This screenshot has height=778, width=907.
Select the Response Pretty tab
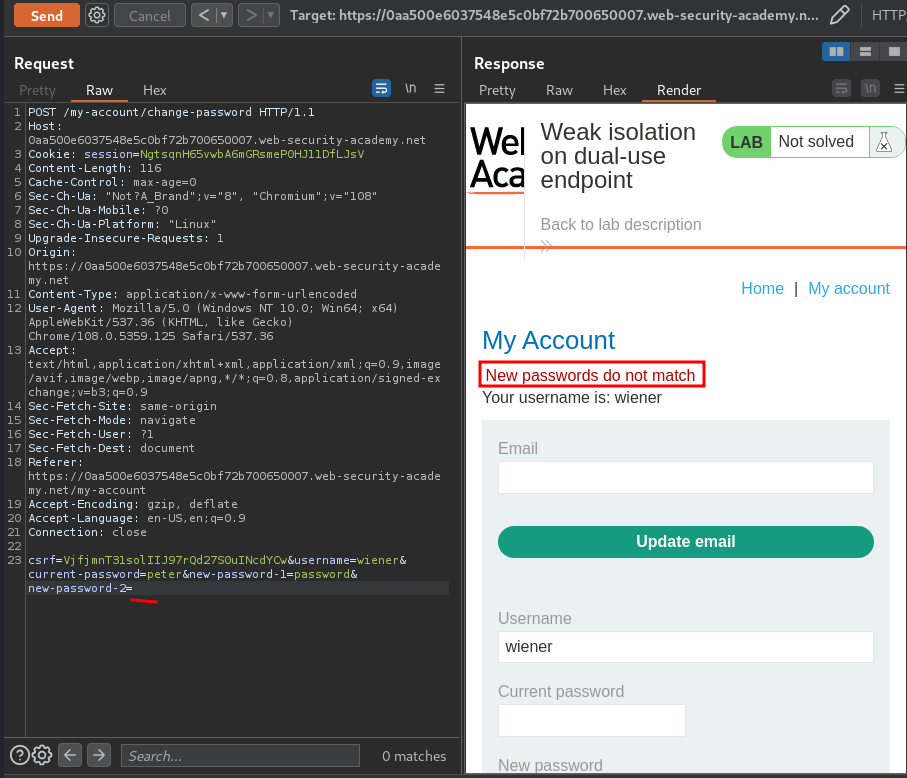tap(497, 90)
